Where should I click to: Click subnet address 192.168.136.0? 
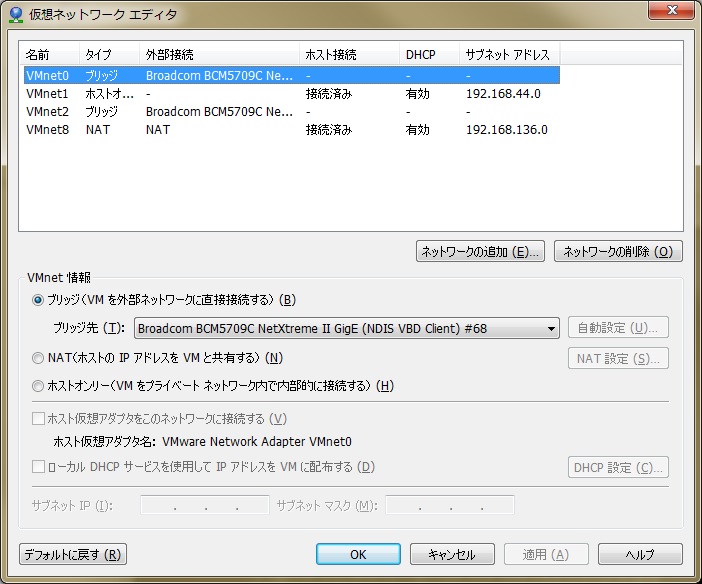pyautogui.click(x=507, y=129)
